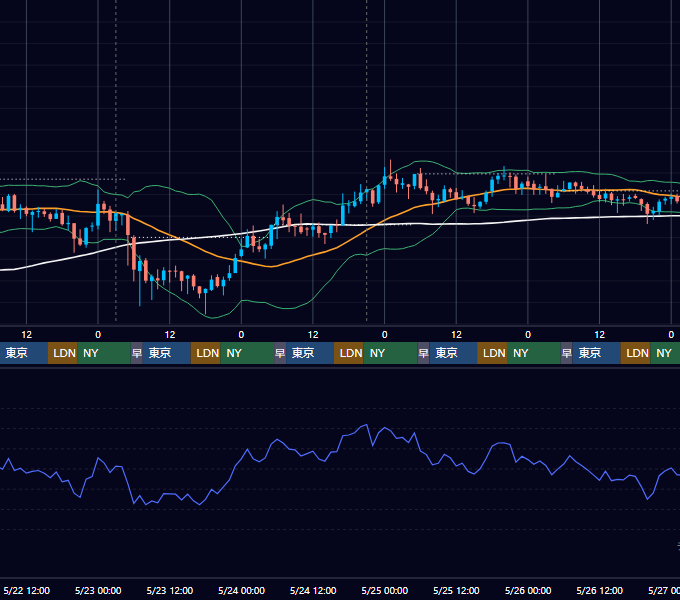
Task: Select the LDN session block on 5/25
Action: [492, 353]
